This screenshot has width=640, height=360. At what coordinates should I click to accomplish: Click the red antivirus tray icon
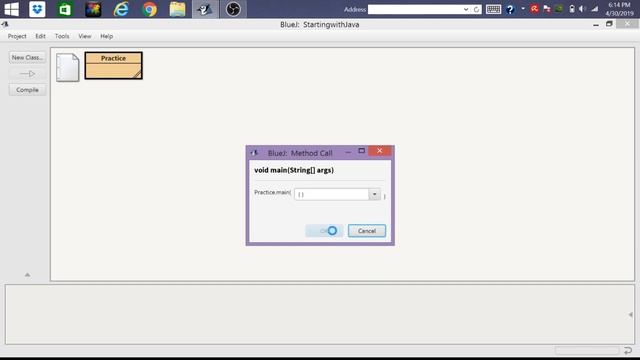534,9
